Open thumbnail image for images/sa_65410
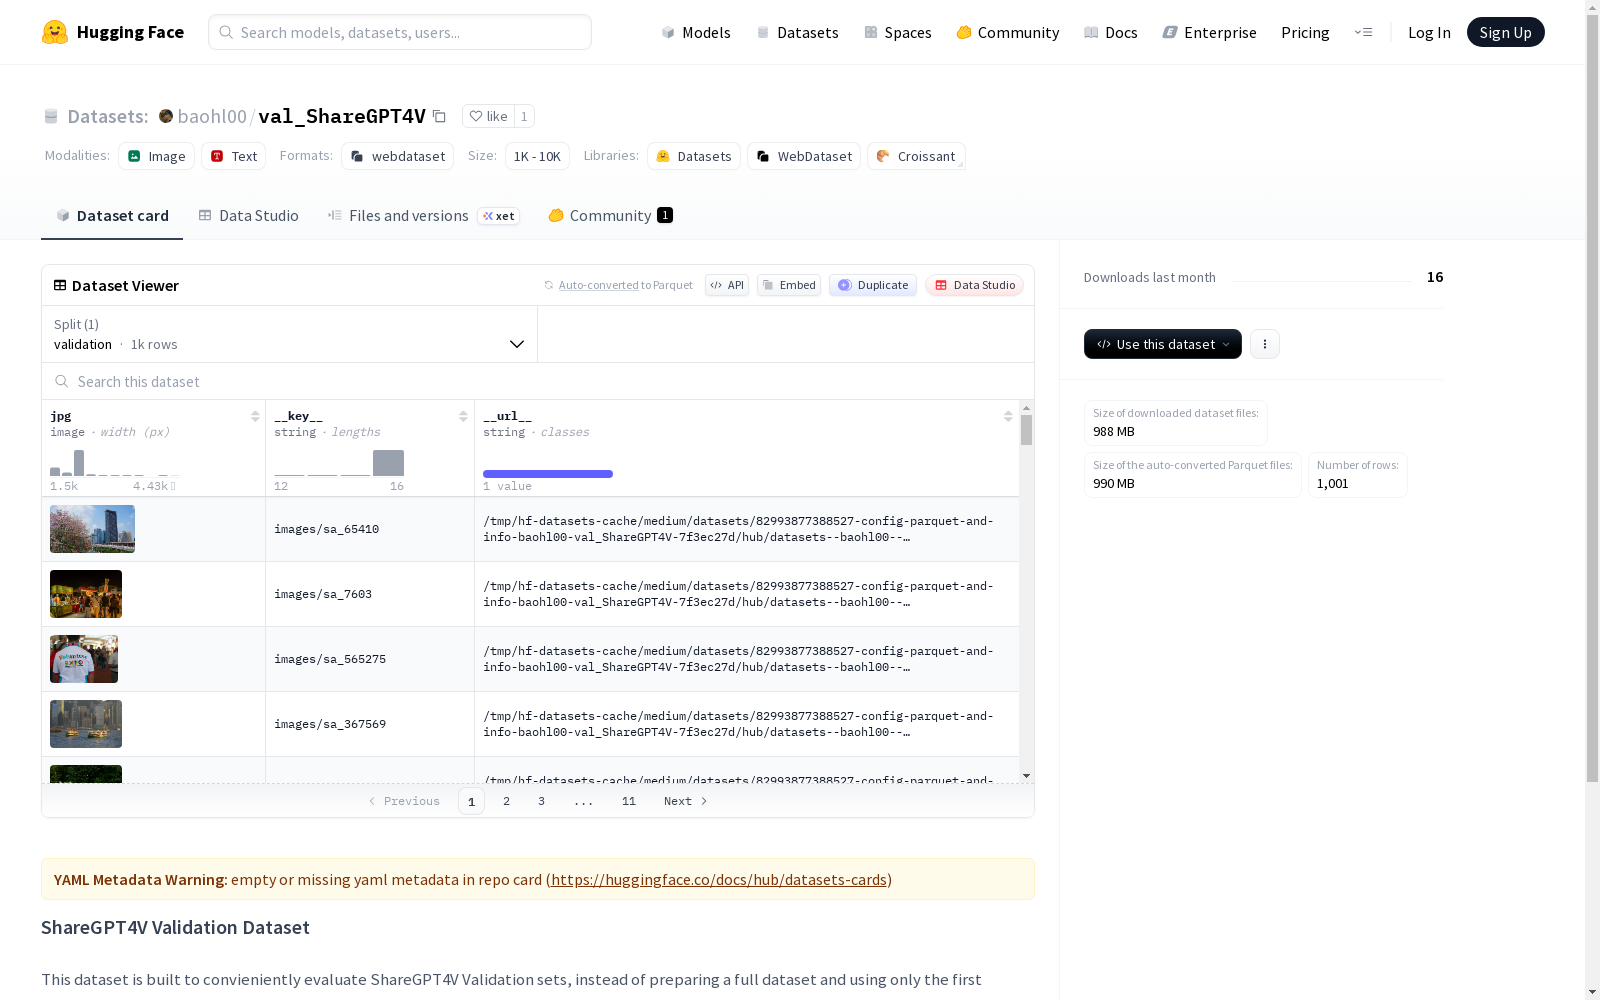This screenshot has height=1000, width=1600. (92, 529)
